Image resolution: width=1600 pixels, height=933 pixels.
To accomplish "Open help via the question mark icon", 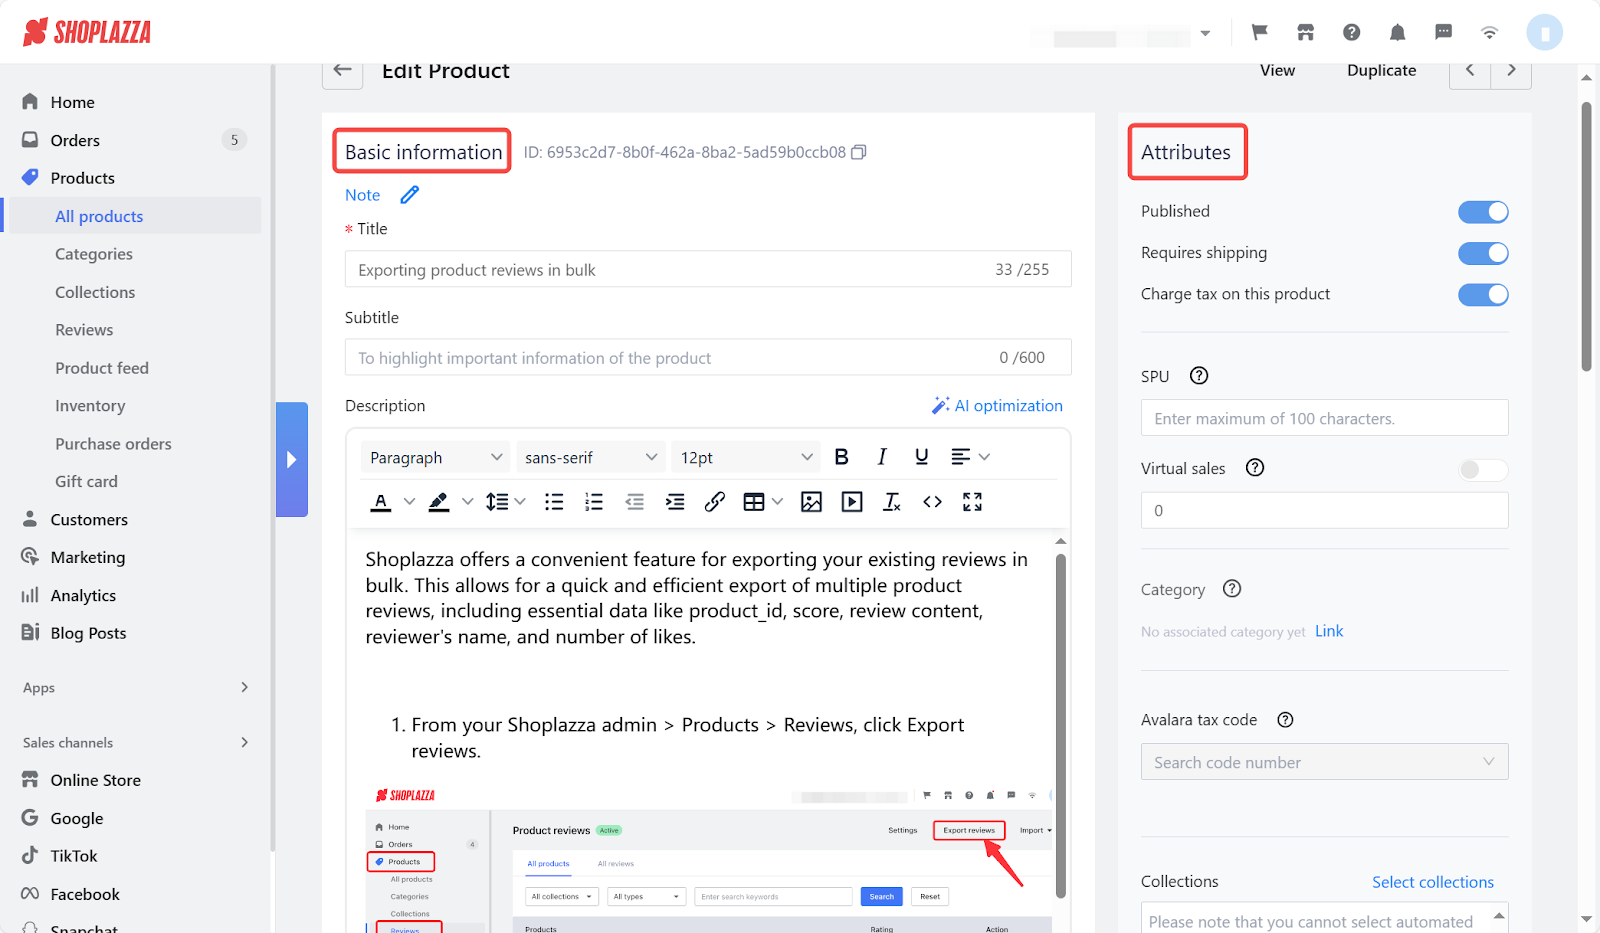I will click(1352, 32).
